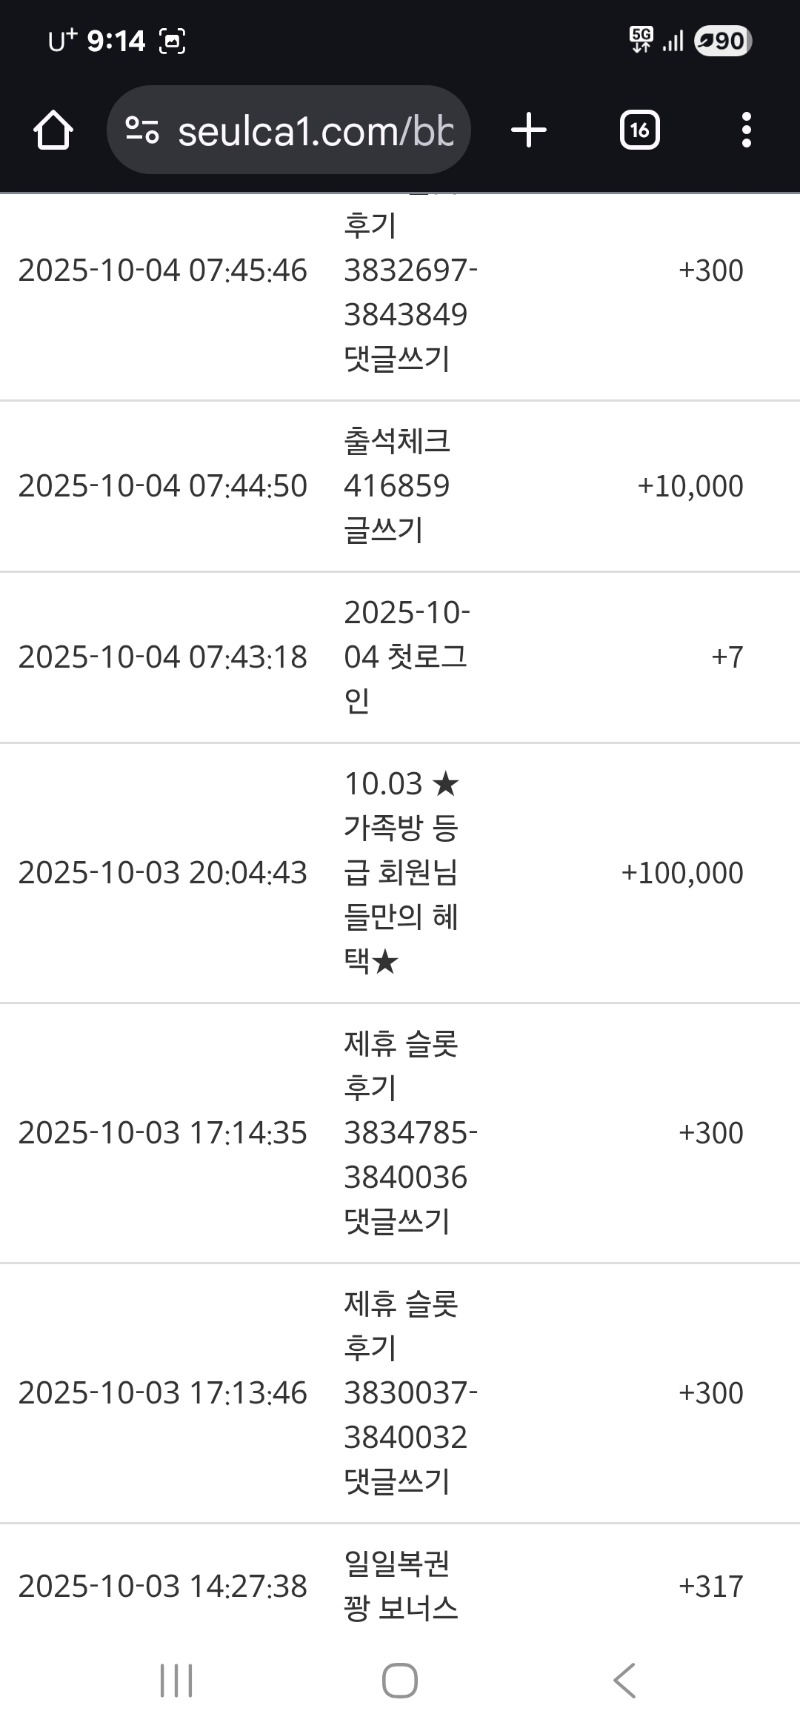Image resolution: width=800 pixels, height=1734 pixels.
Task: Select the 일일복권 꽝 보너스 entry
Action: tap(400, 1586)
